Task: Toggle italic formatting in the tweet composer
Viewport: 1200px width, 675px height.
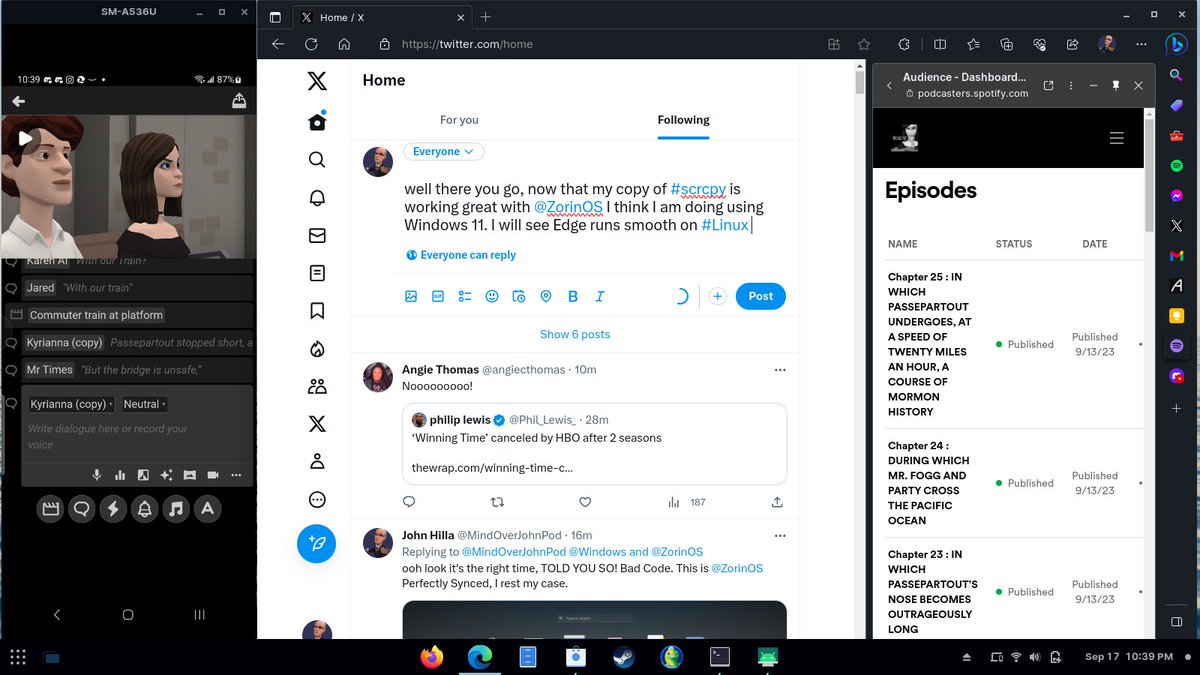Action: click(598, 296)
